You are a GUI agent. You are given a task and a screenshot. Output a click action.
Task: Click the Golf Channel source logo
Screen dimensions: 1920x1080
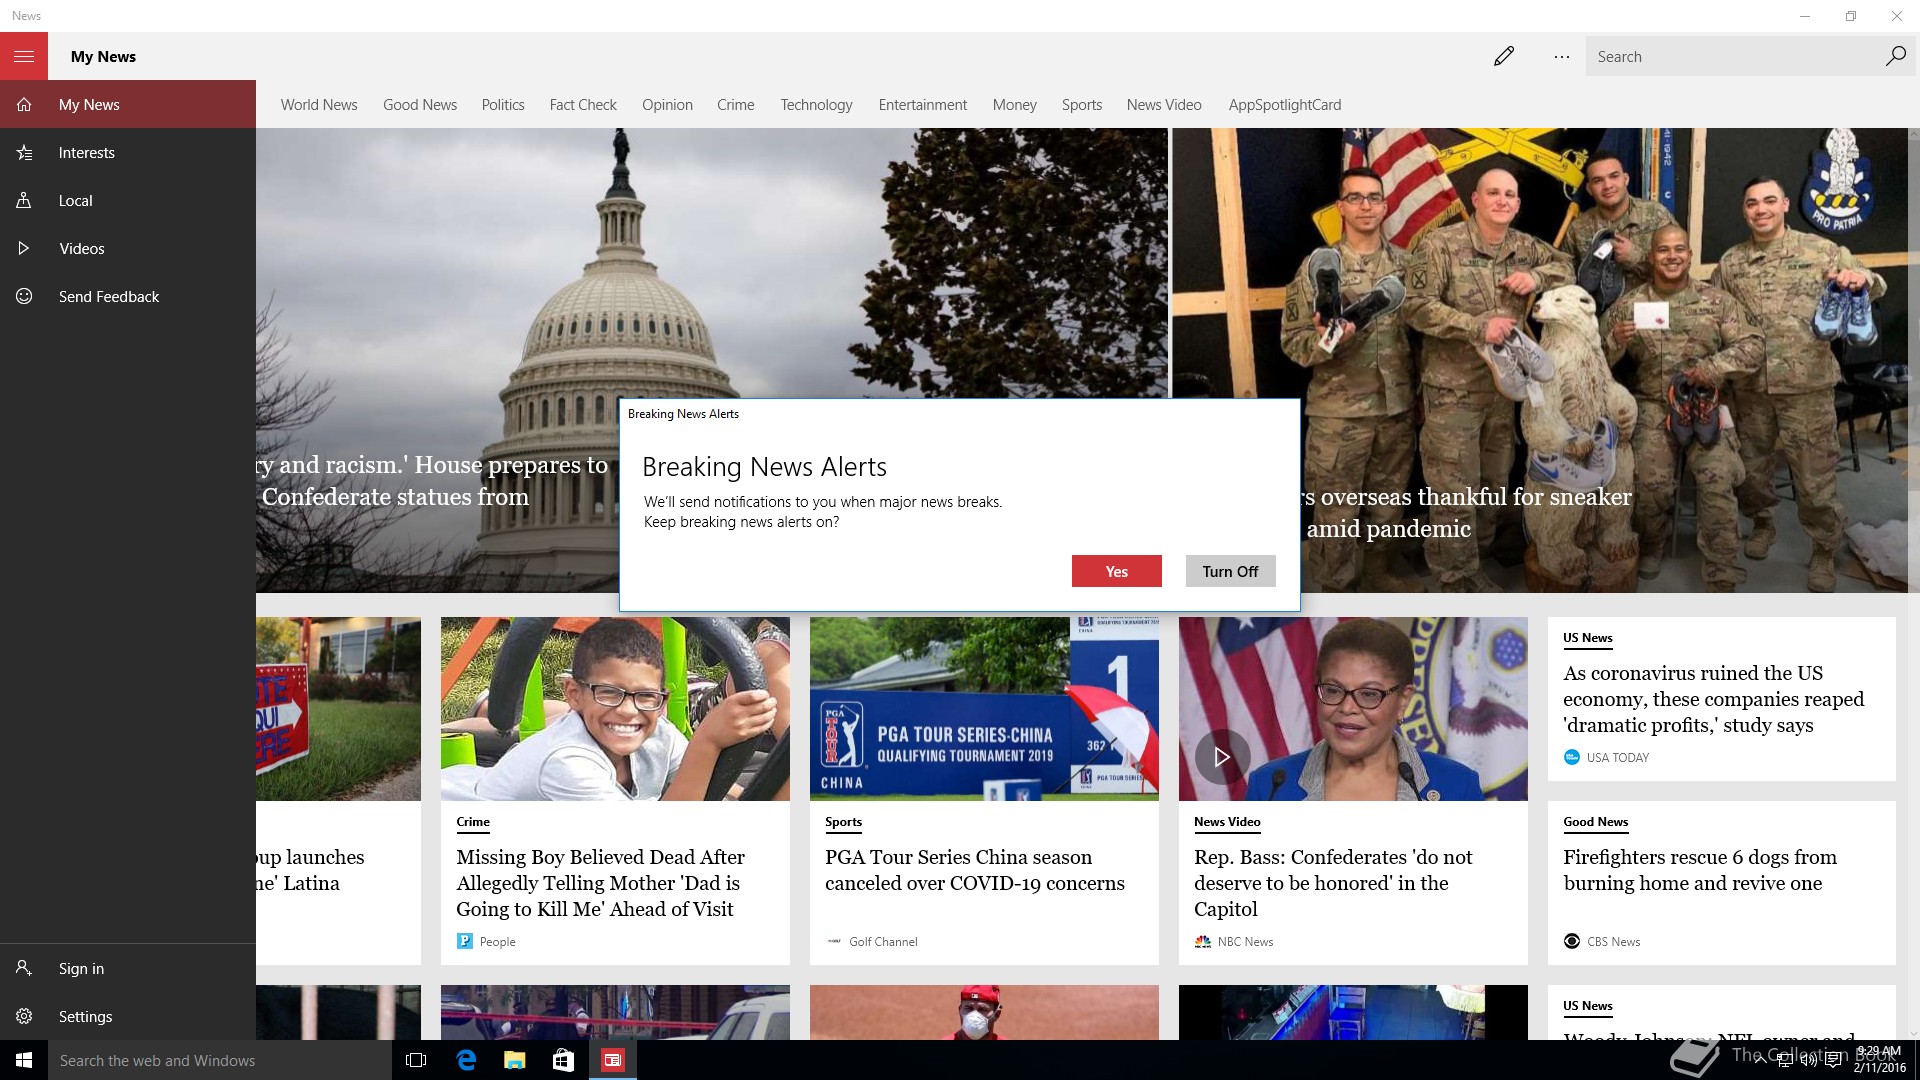[x=834, y=941]
